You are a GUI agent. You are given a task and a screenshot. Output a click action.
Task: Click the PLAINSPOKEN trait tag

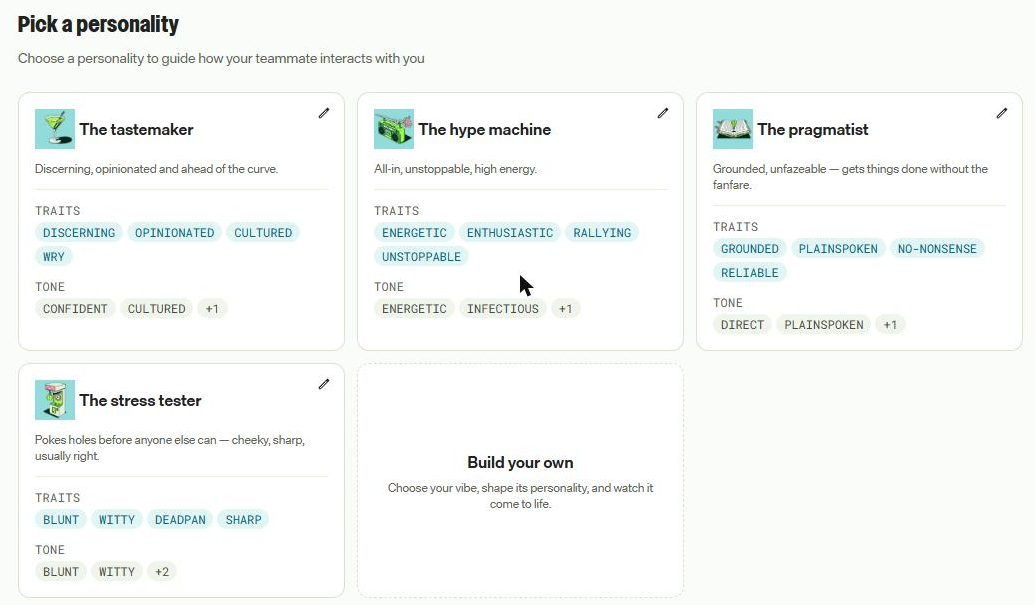point(838,249)
